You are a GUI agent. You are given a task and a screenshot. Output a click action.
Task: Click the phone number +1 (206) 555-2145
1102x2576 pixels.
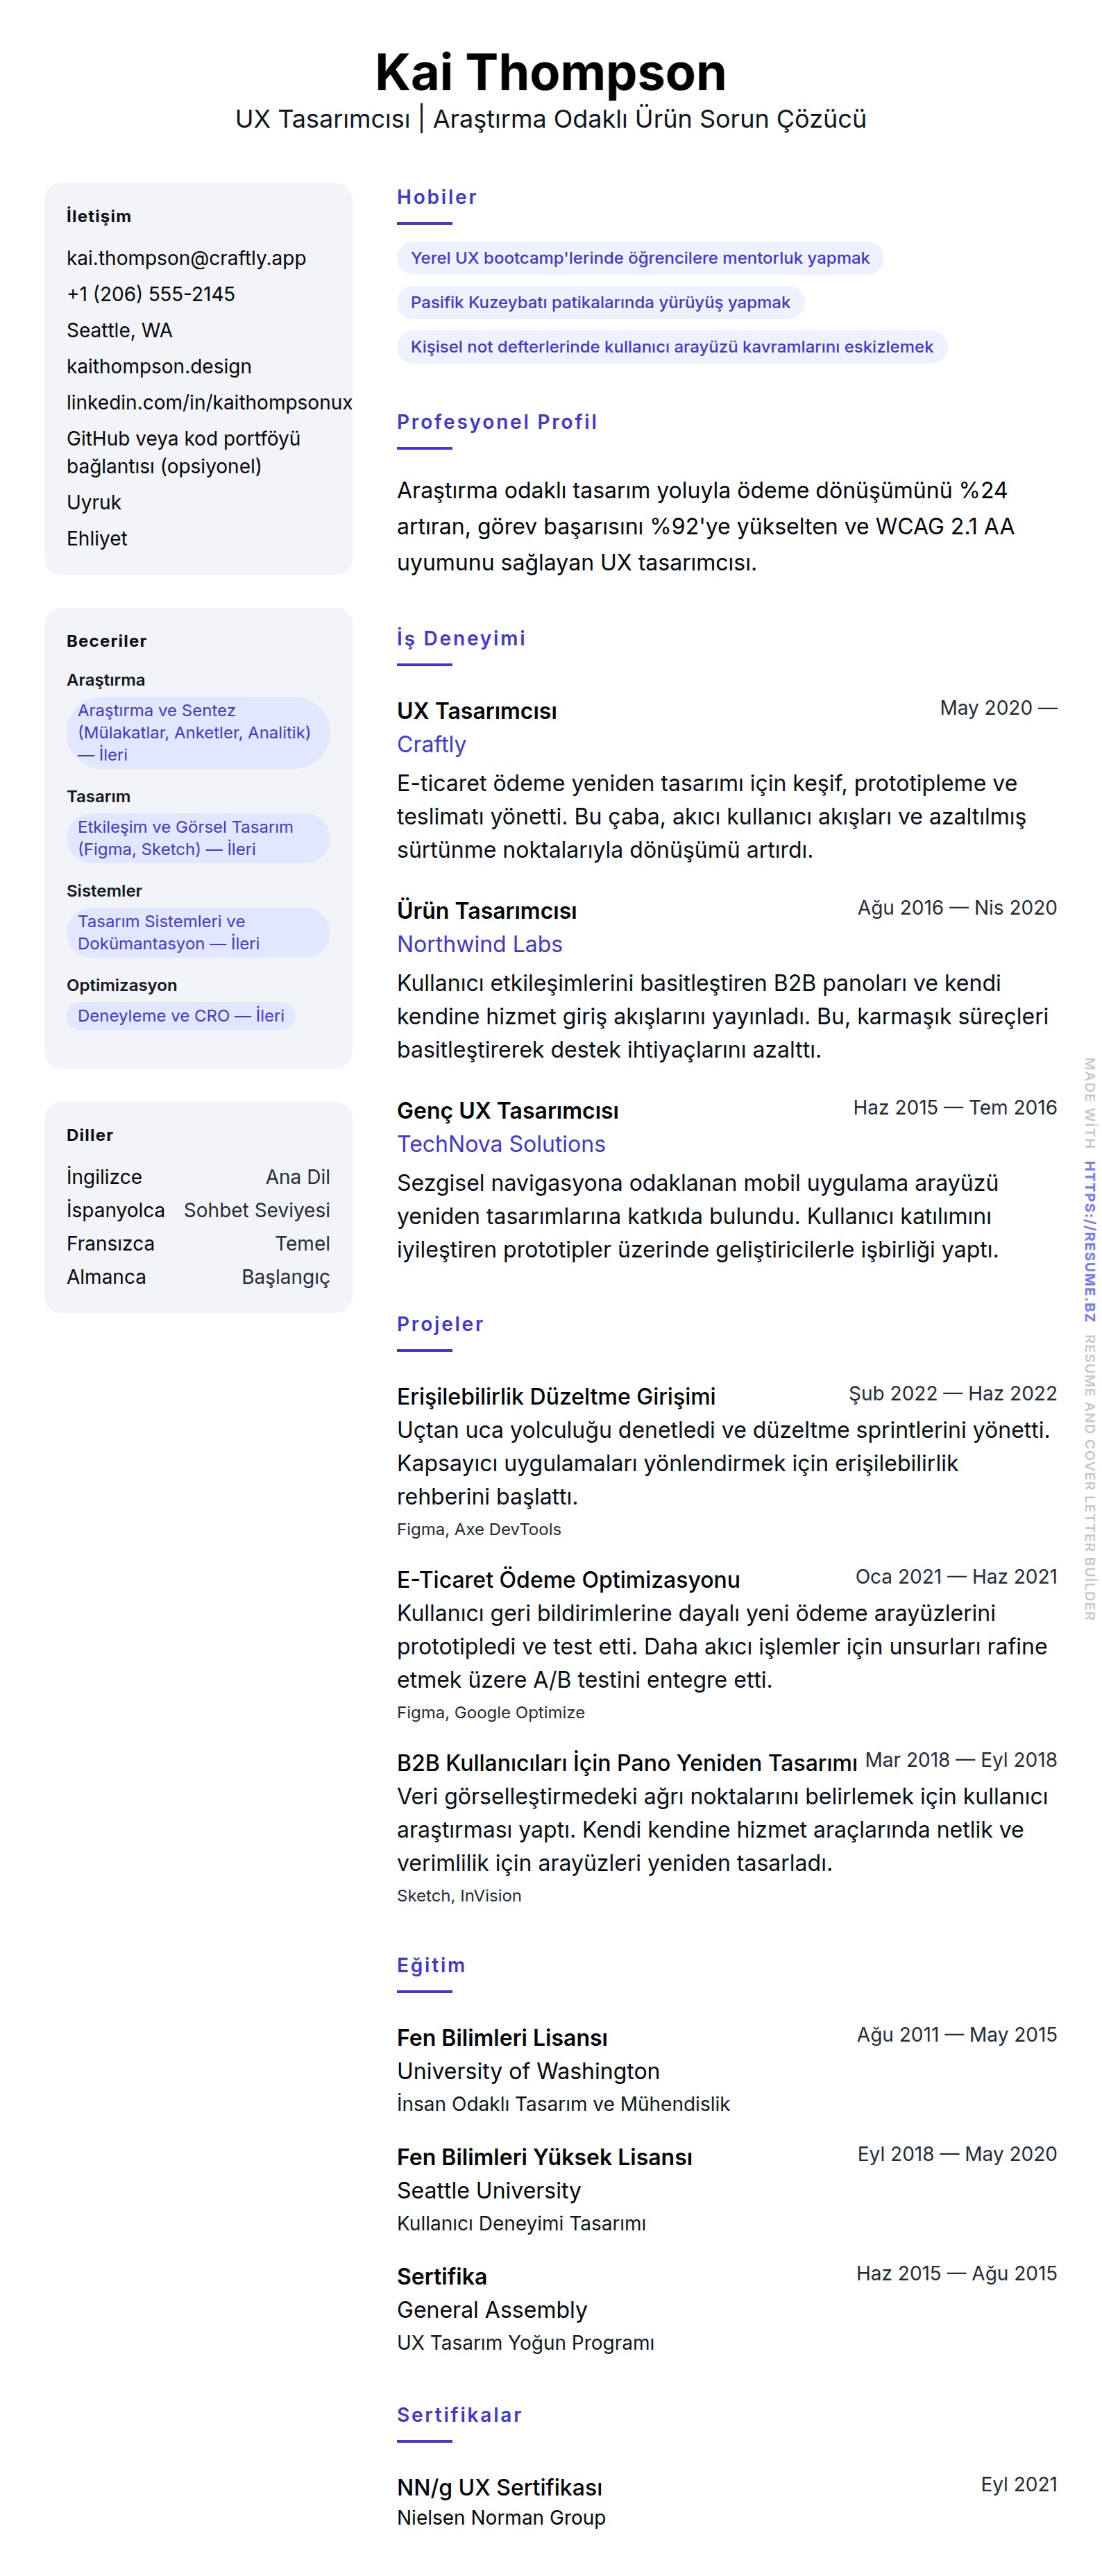(151, 294)
